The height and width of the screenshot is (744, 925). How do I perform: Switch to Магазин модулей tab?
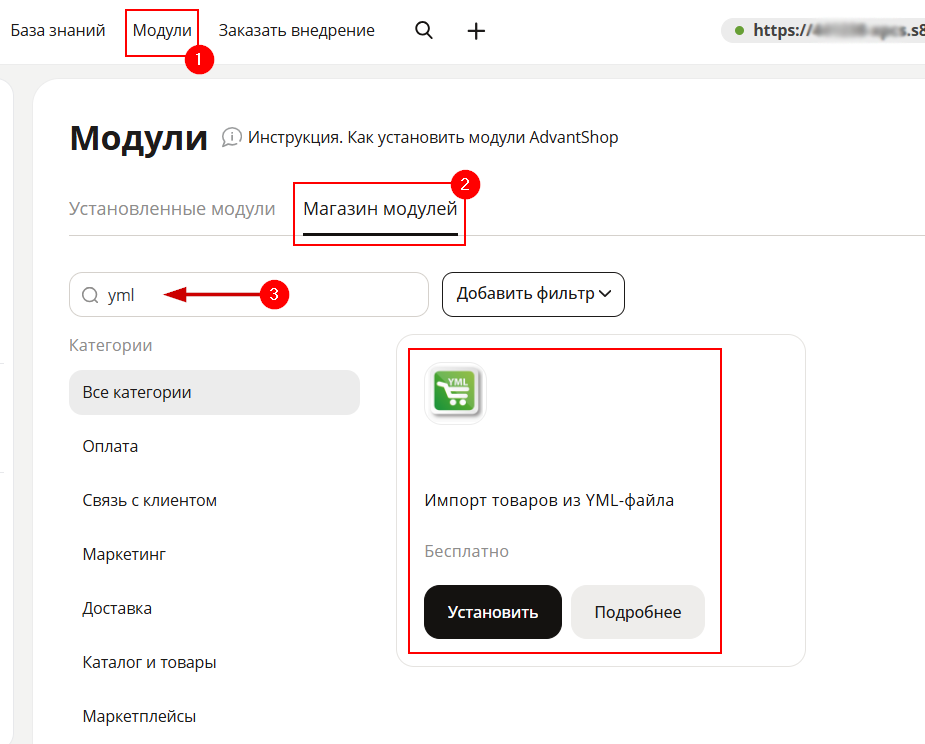click(381, 209)
